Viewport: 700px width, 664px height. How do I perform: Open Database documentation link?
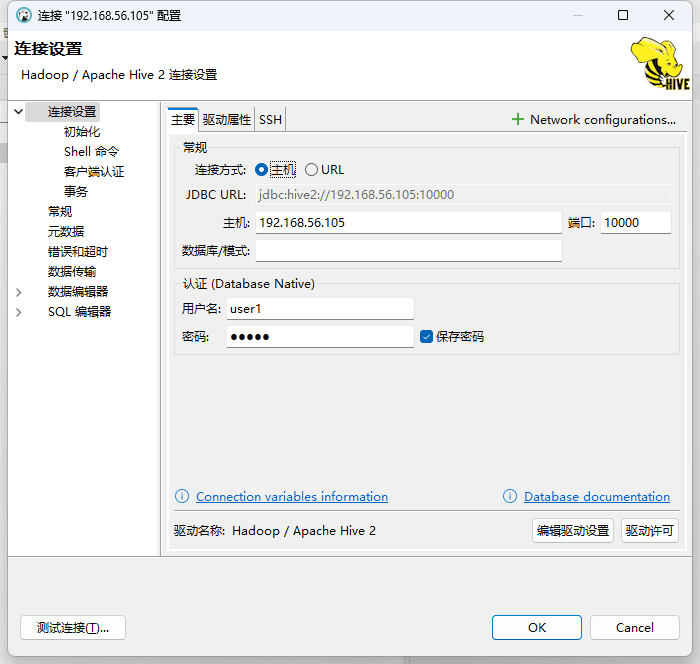pos(597,497)
